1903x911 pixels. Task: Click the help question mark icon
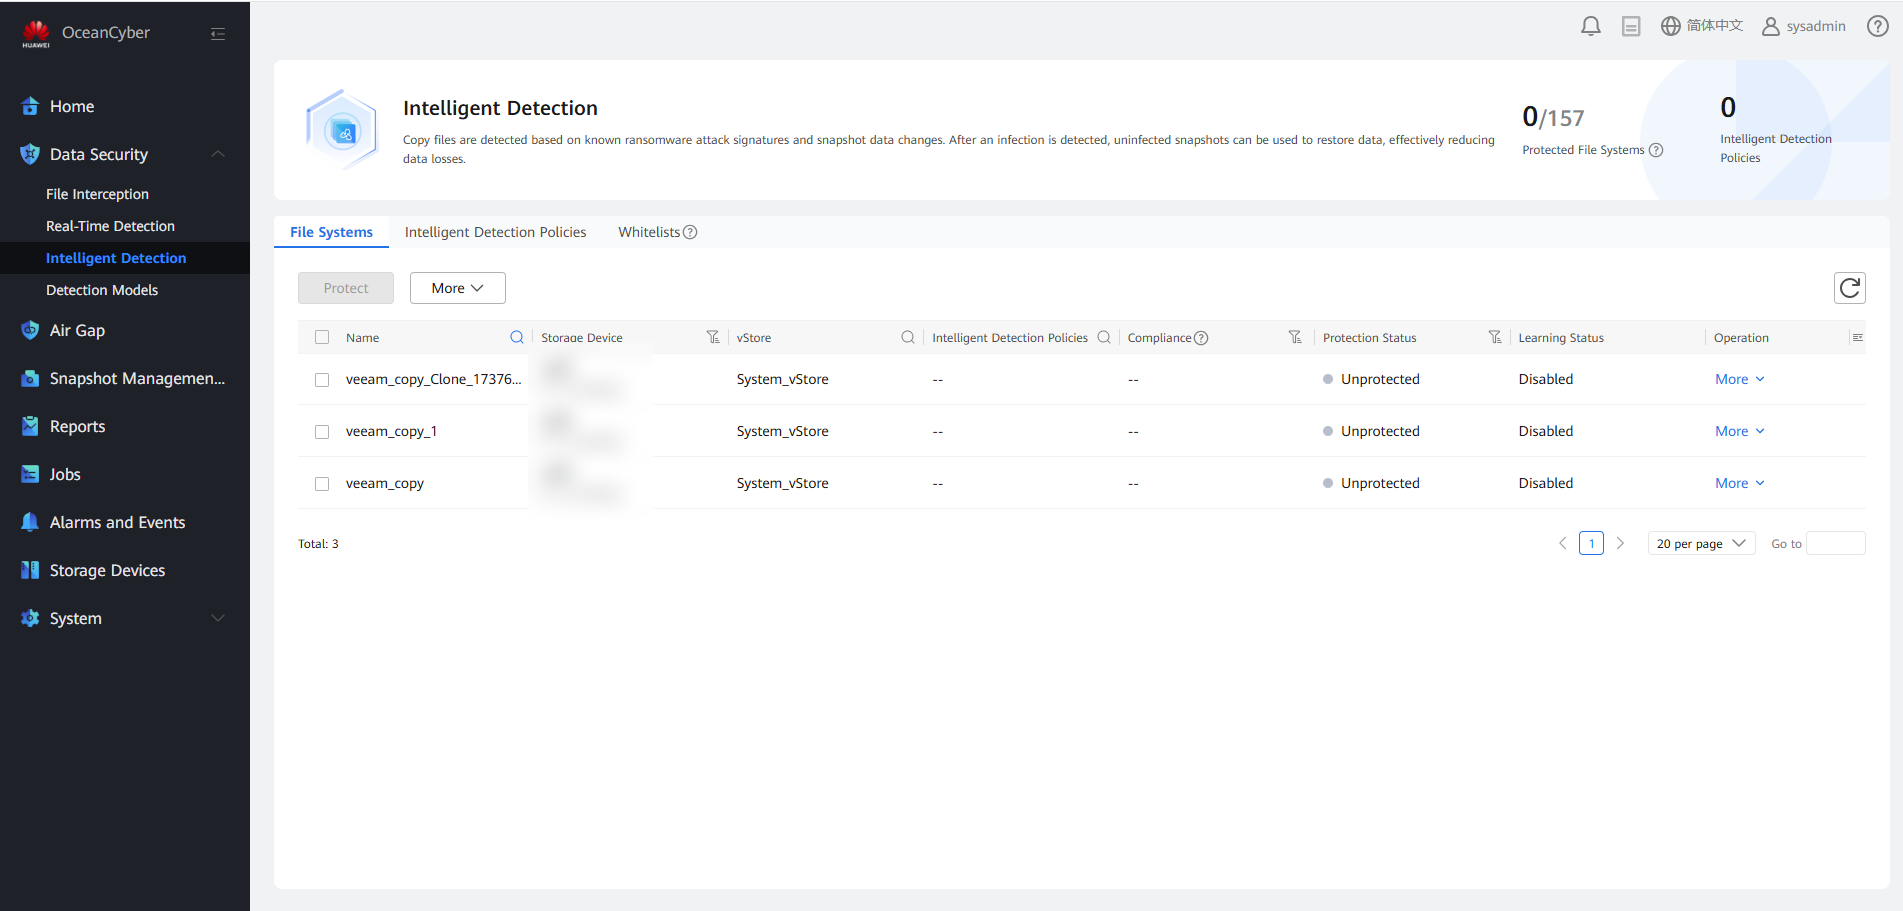tap(1877, 26)
